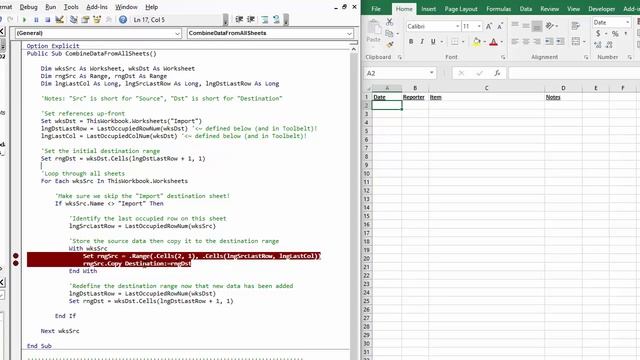Apply Accounting format with the dollar icon
This screenshot has width=640, height=360.
tap(598, 34)
